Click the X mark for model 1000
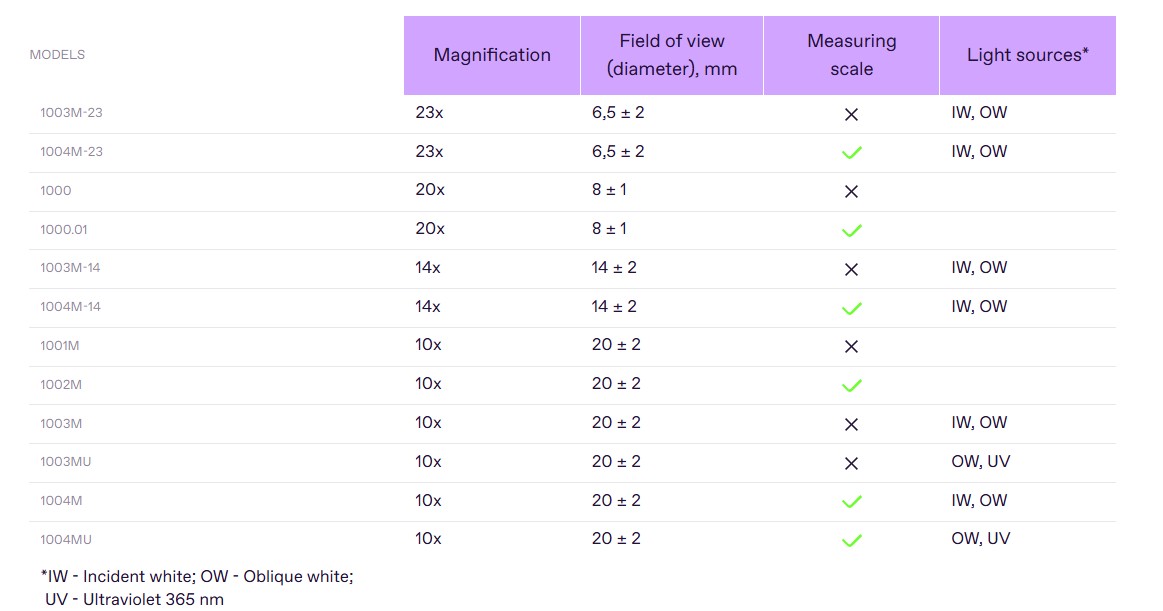The height and width of the screenshot is (611, 1163). 851,191
